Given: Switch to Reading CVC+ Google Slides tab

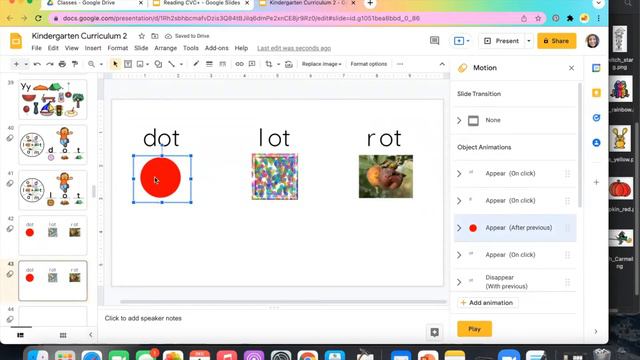Looking at the screenshot, I should (x=201, y=3).
